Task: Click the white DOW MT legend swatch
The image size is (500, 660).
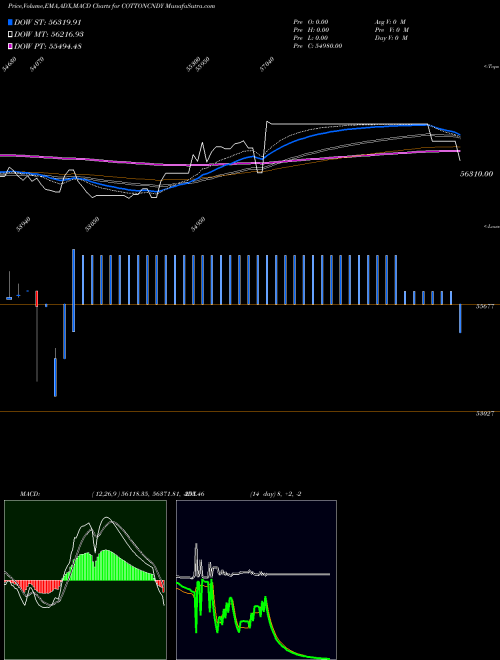Action: point(10,35)
